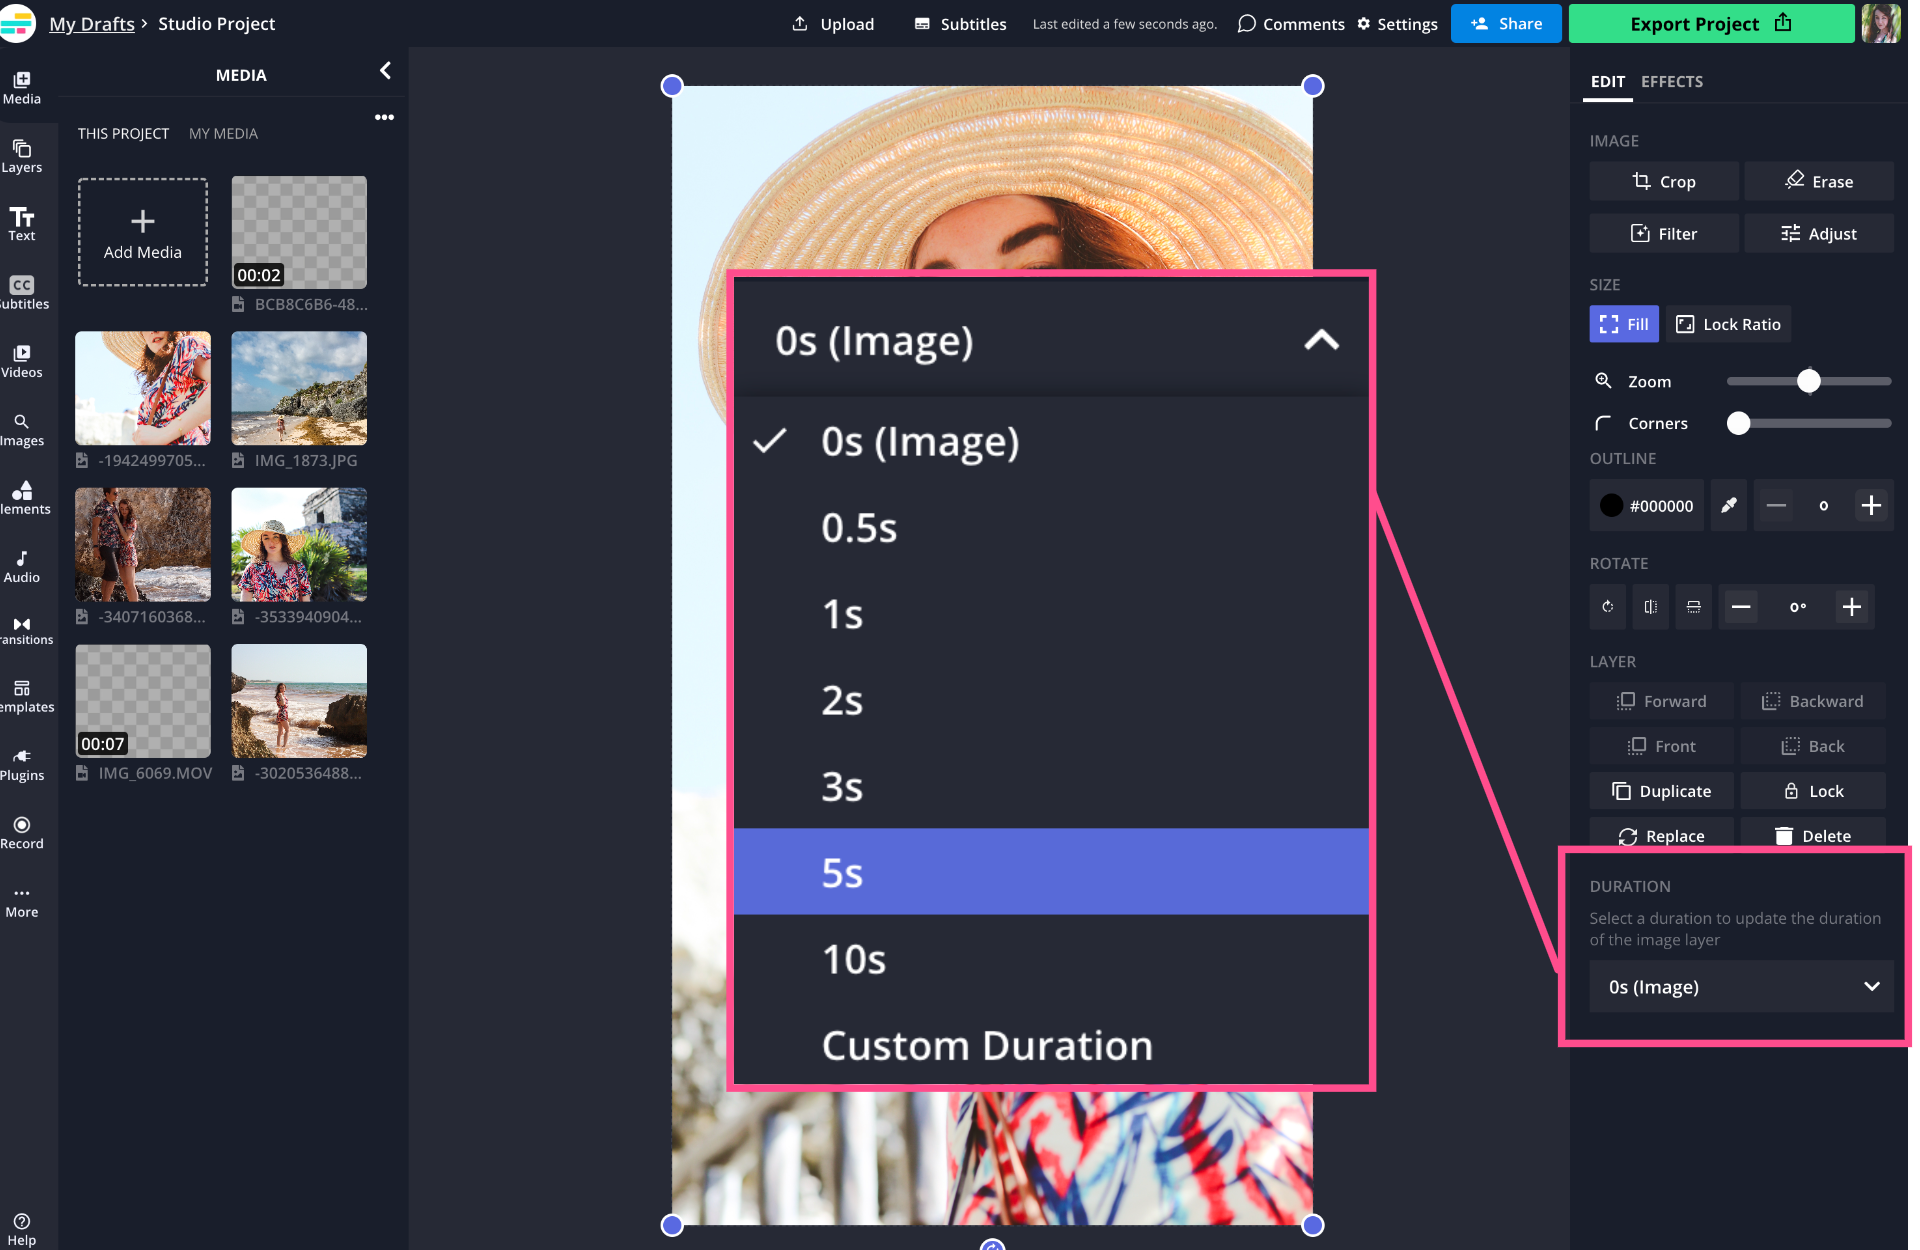Toggle Lock on the layer
Viewport: 1920px width, 1250px height.
(1813, 791)
